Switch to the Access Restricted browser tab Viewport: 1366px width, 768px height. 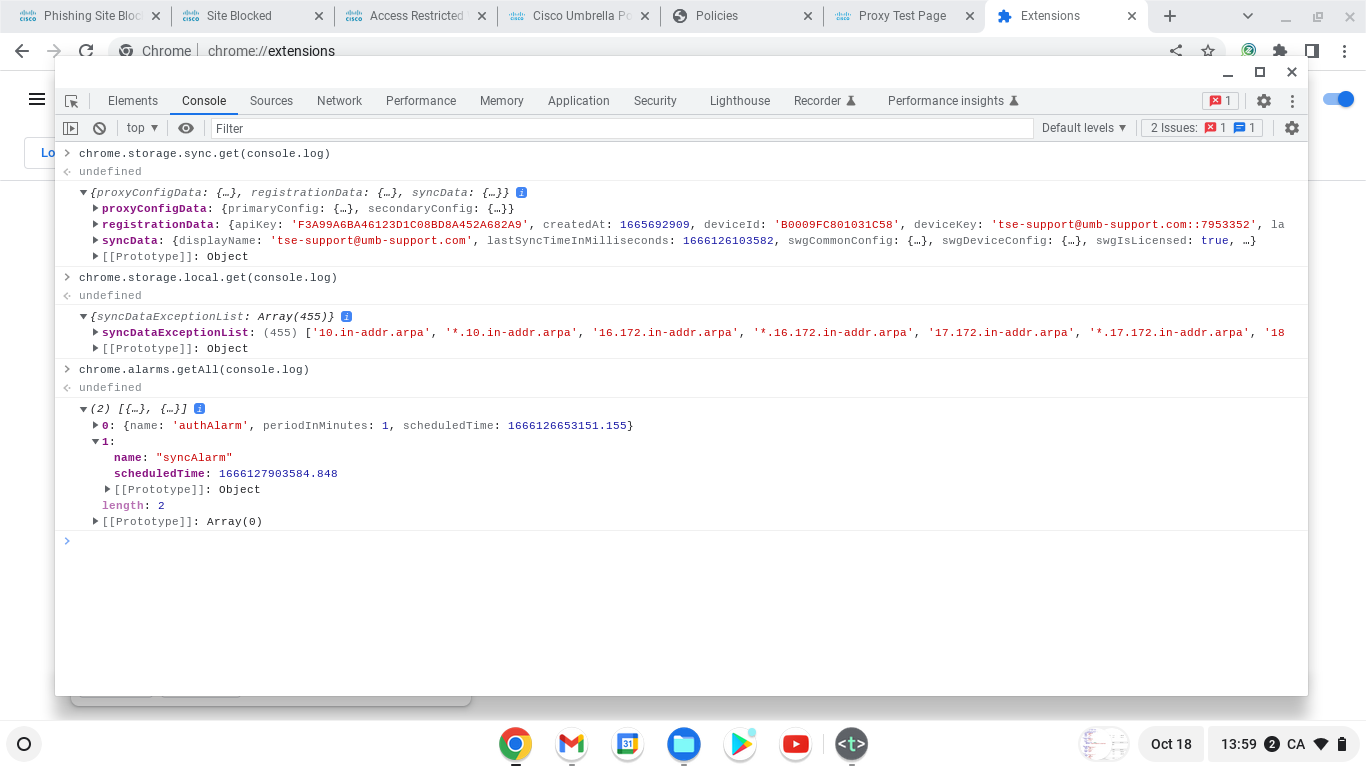click(416, 16)
